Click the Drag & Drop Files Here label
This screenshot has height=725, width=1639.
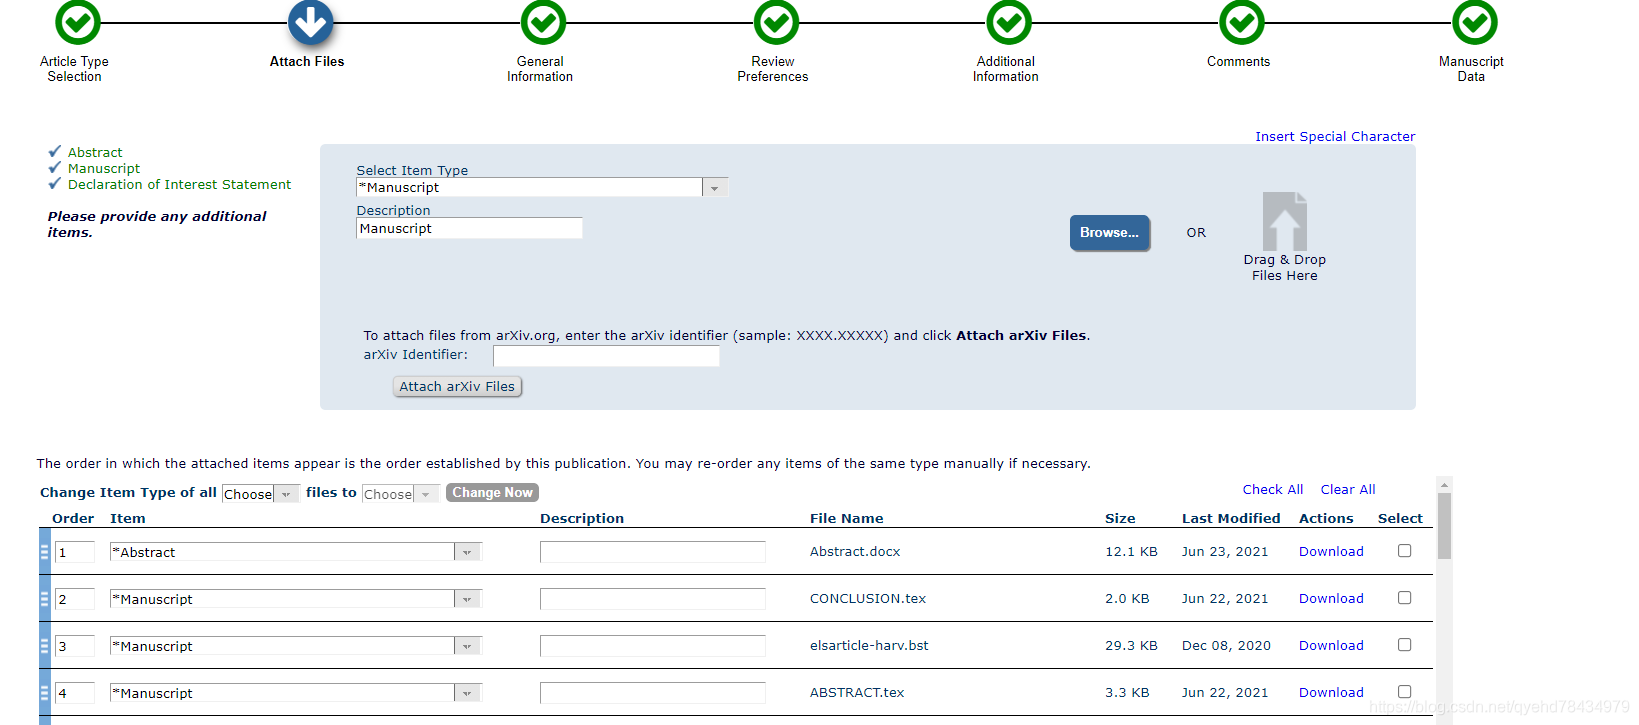click(x=1285, y=268)
